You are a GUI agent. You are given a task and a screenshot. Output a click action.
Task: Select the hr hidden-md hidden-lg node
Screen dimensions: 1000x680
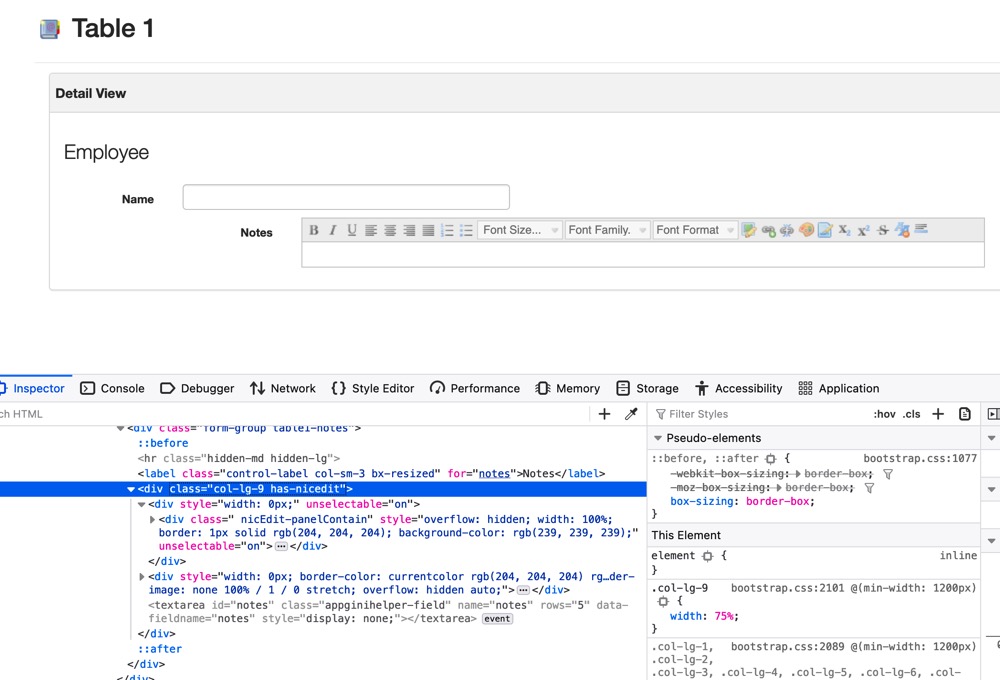click(239, 459)
